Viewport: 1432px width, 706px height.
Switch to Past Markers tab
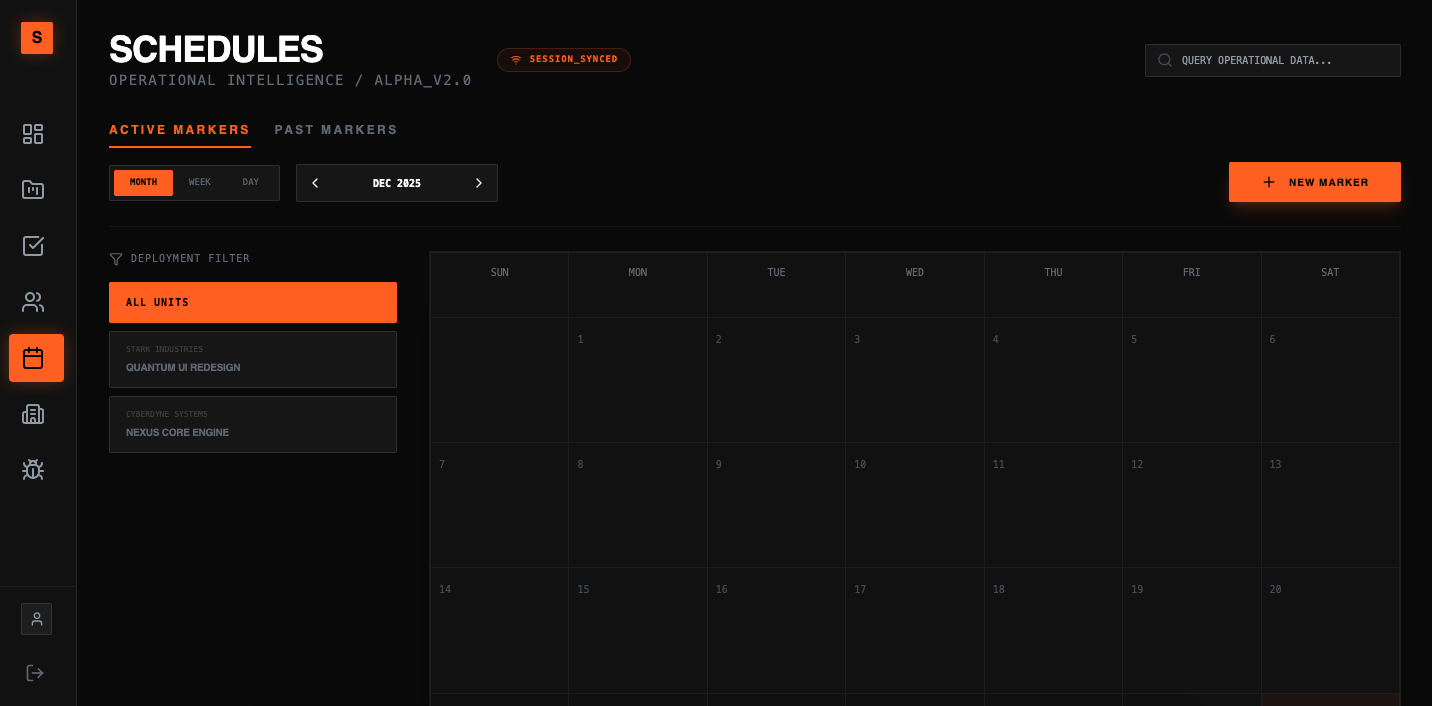pos(336,130)
